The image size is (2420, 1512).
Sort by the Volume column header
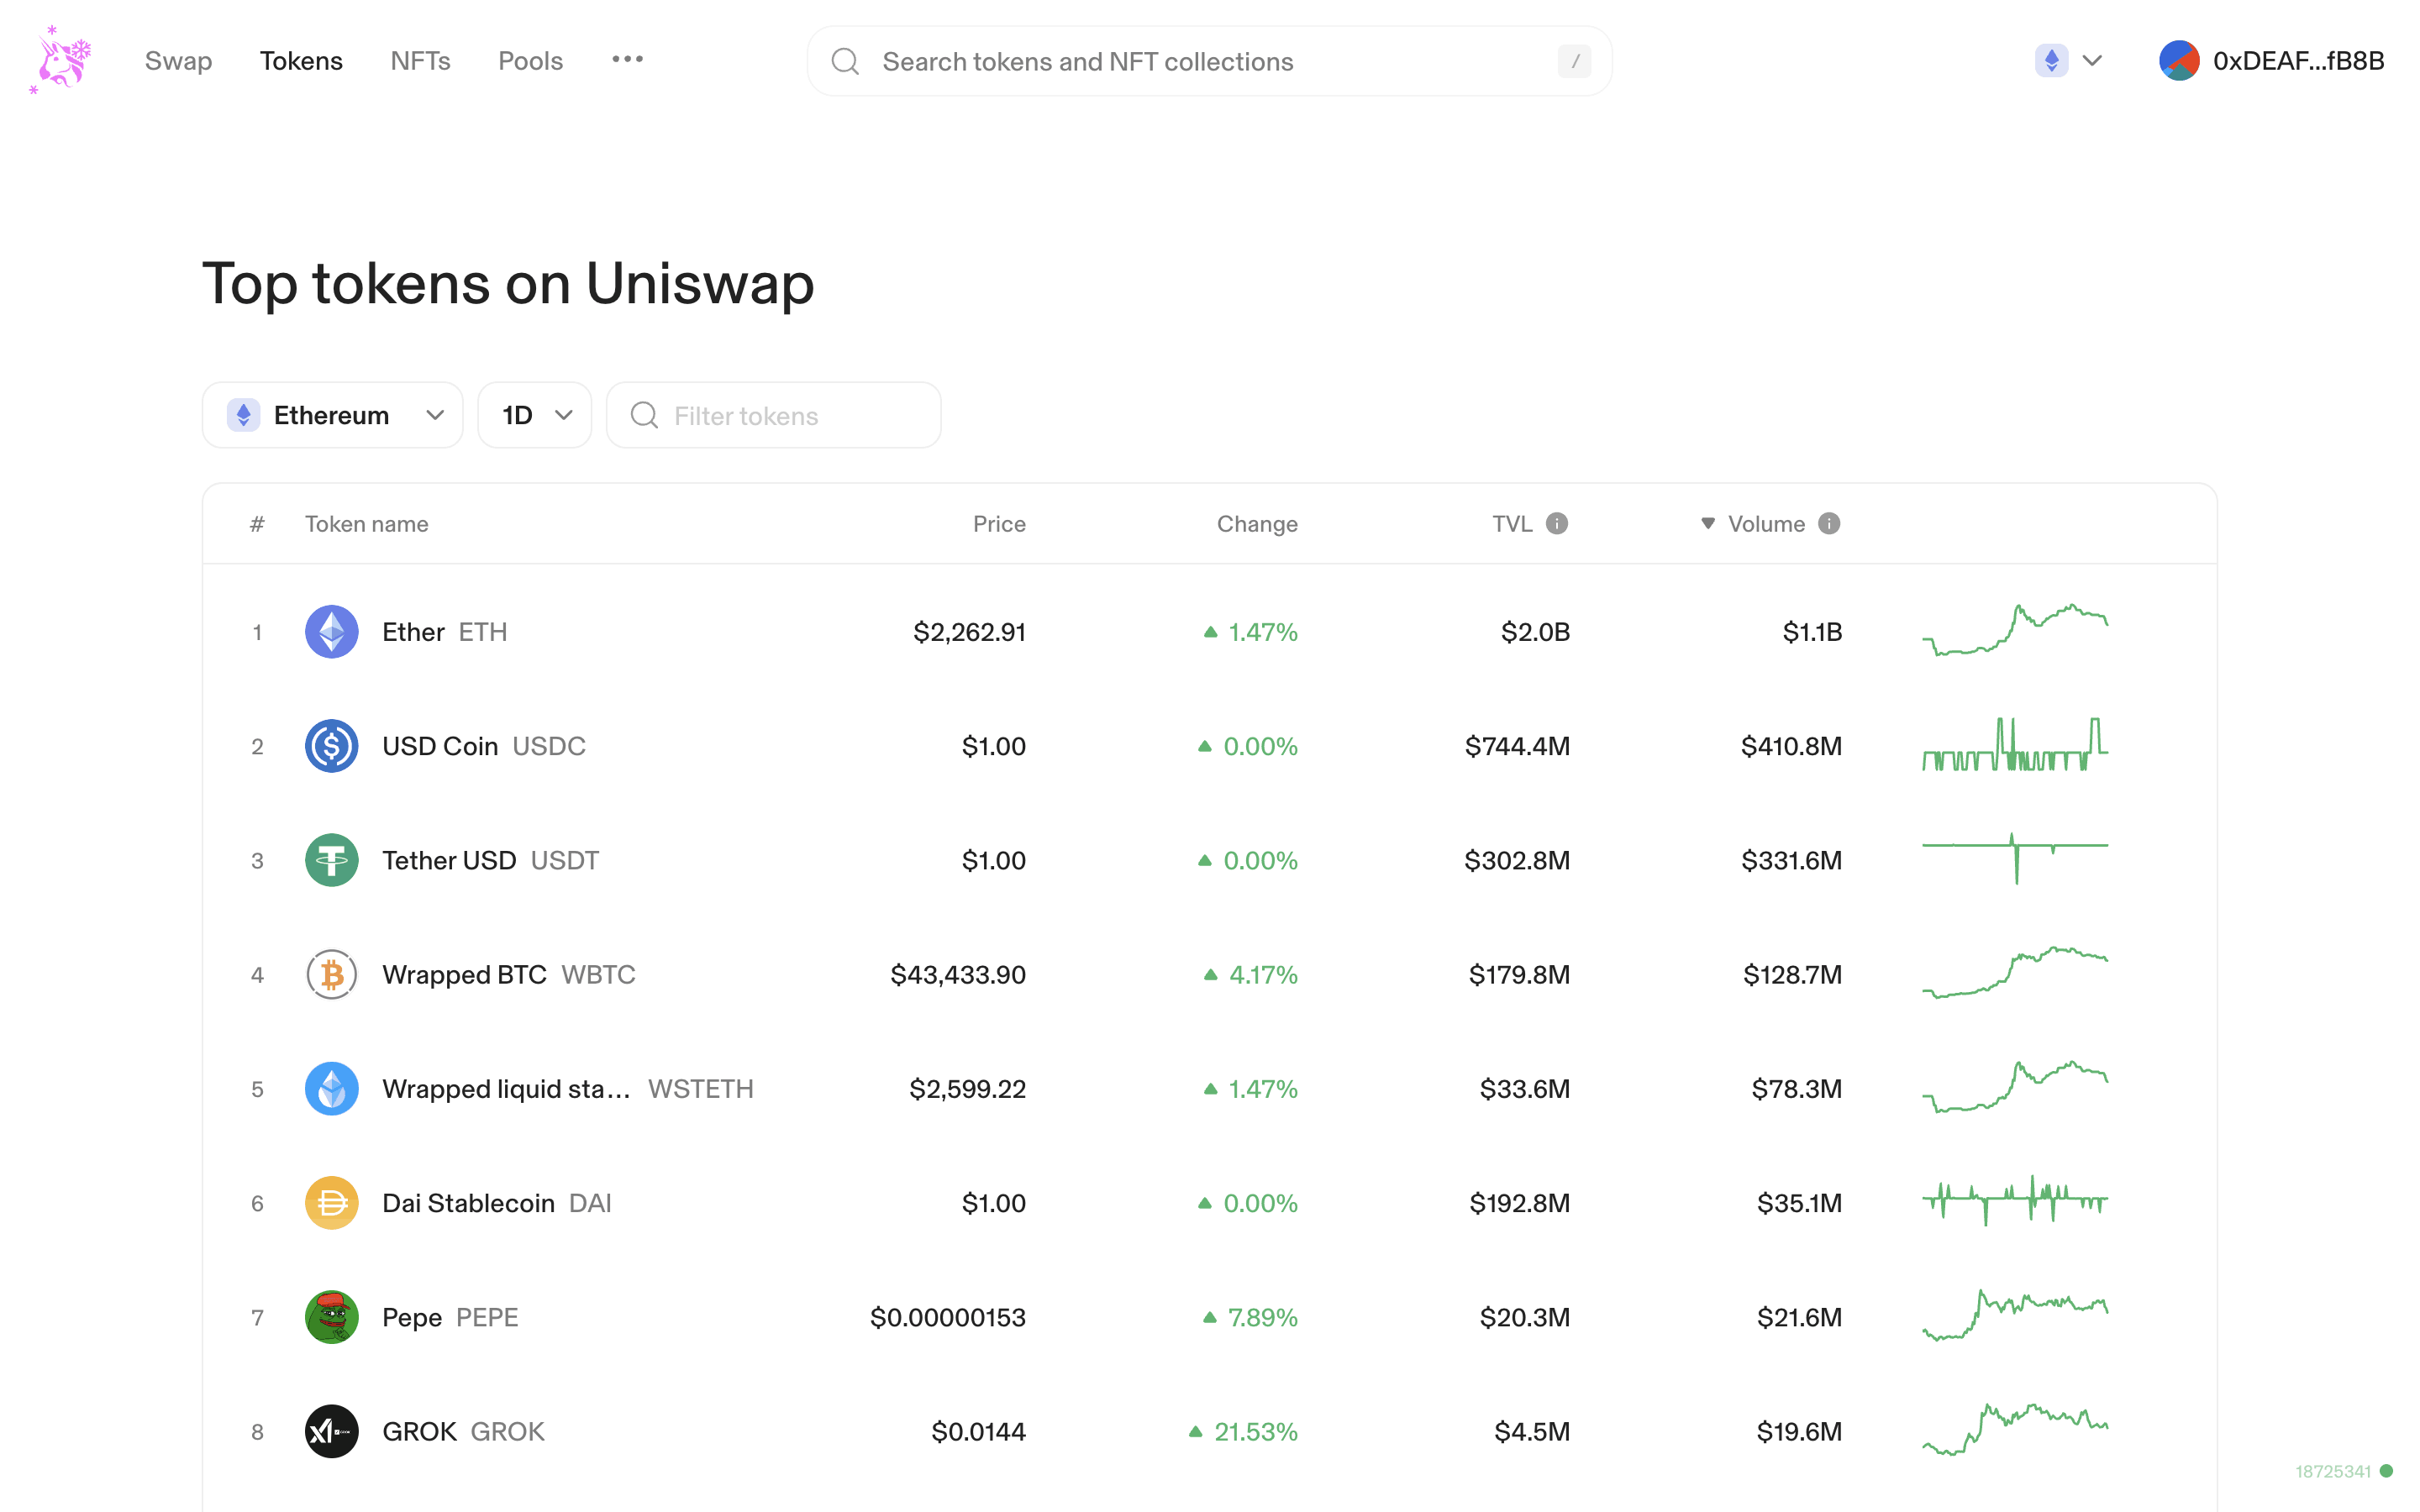pyautogui.click(x=1766, y=524)
